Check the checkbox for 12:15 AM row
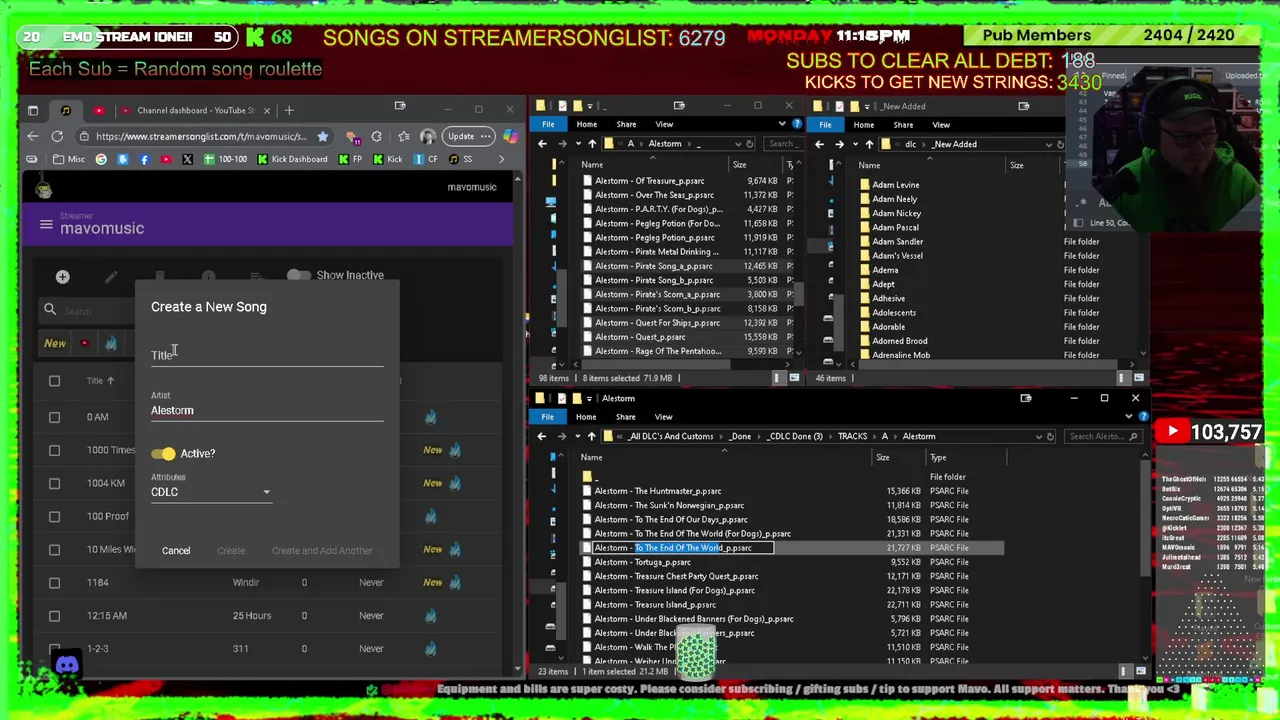 [x=55, y=615]
